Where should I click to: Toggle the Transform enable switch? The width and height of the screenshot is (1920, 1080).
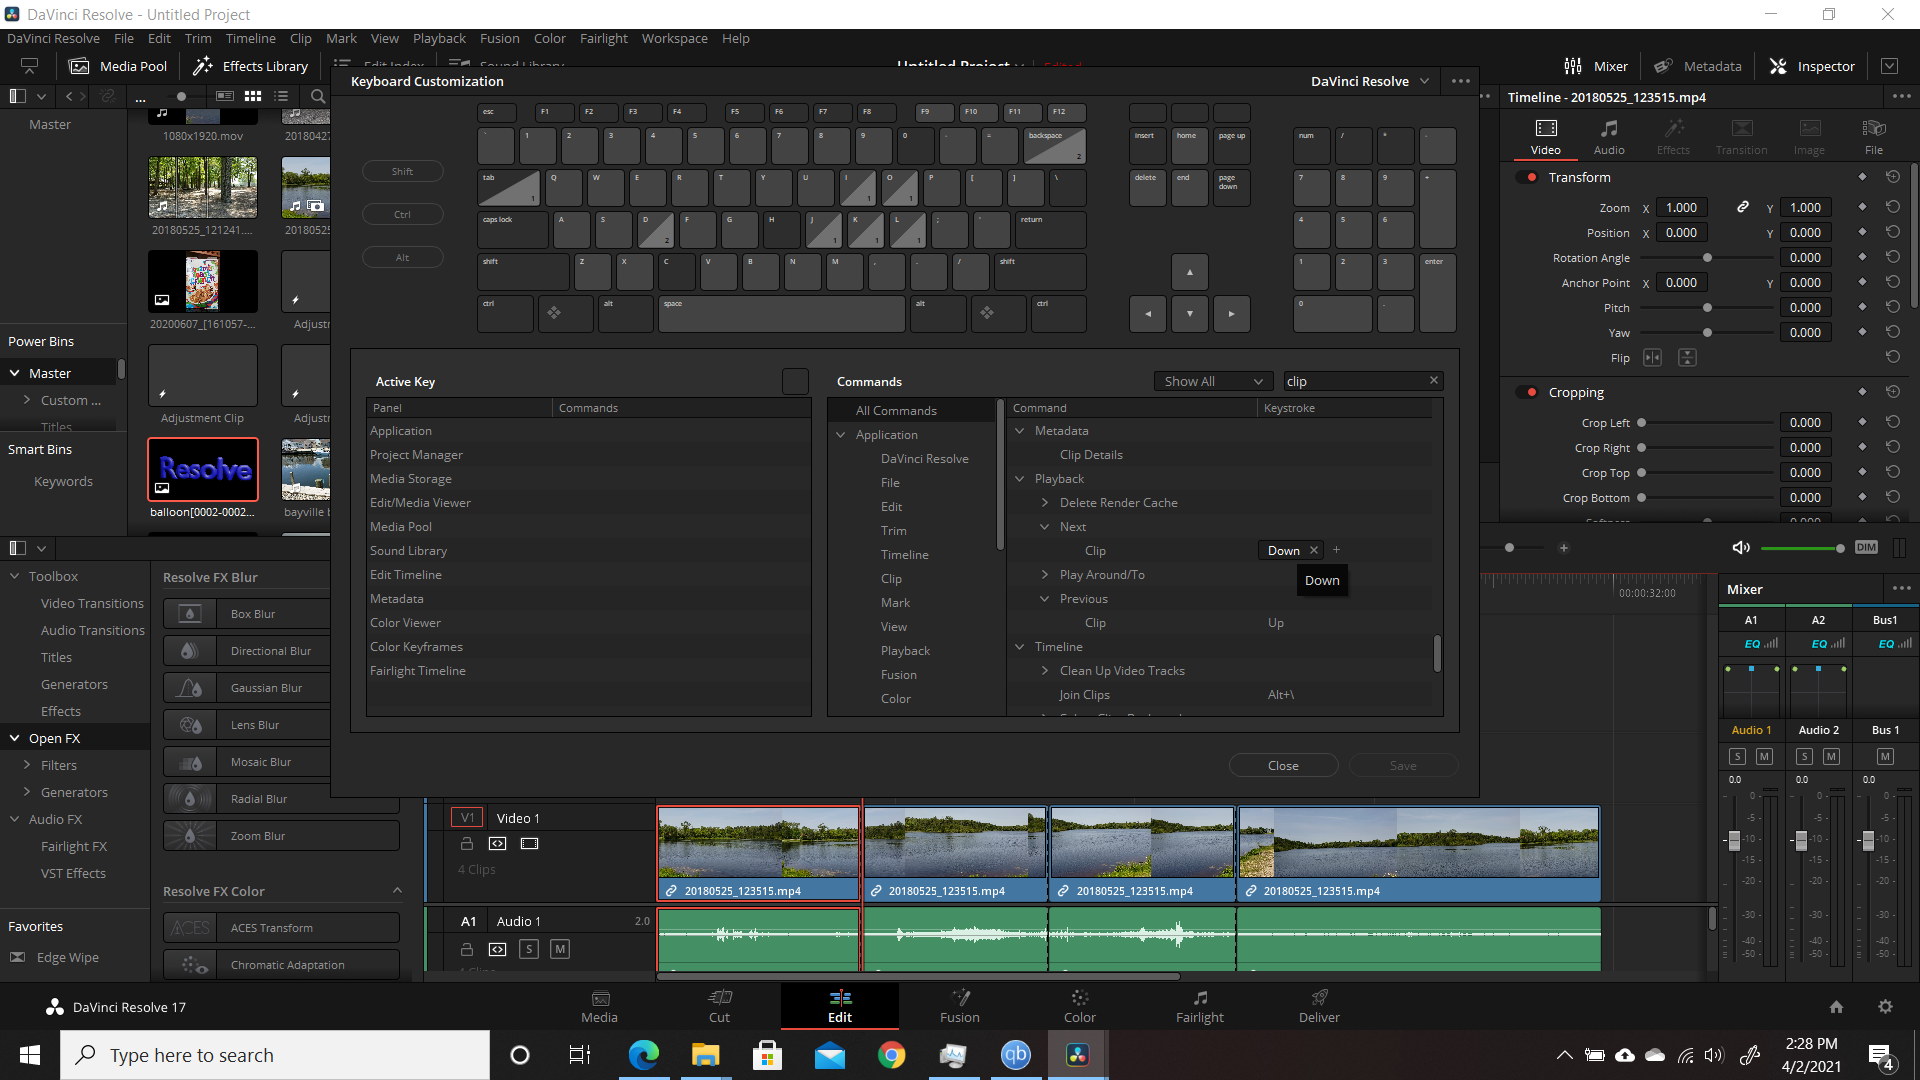click(1529, 177)
